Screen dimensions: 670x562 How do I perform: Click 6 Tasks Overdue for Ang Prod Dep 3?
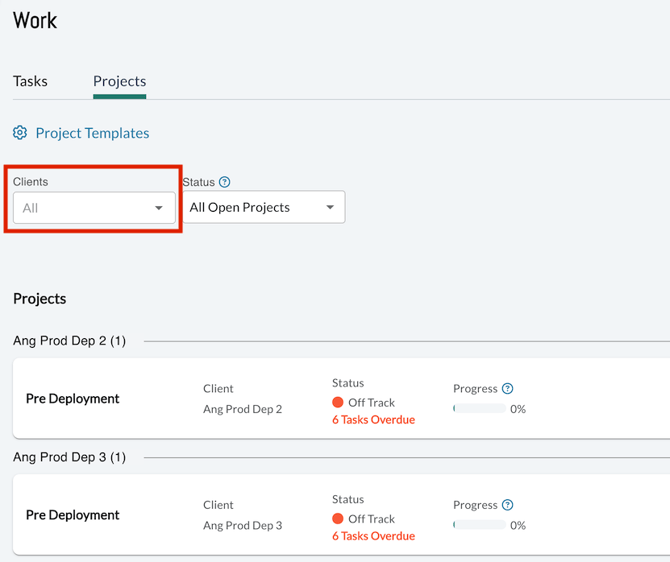coord(373,536)
